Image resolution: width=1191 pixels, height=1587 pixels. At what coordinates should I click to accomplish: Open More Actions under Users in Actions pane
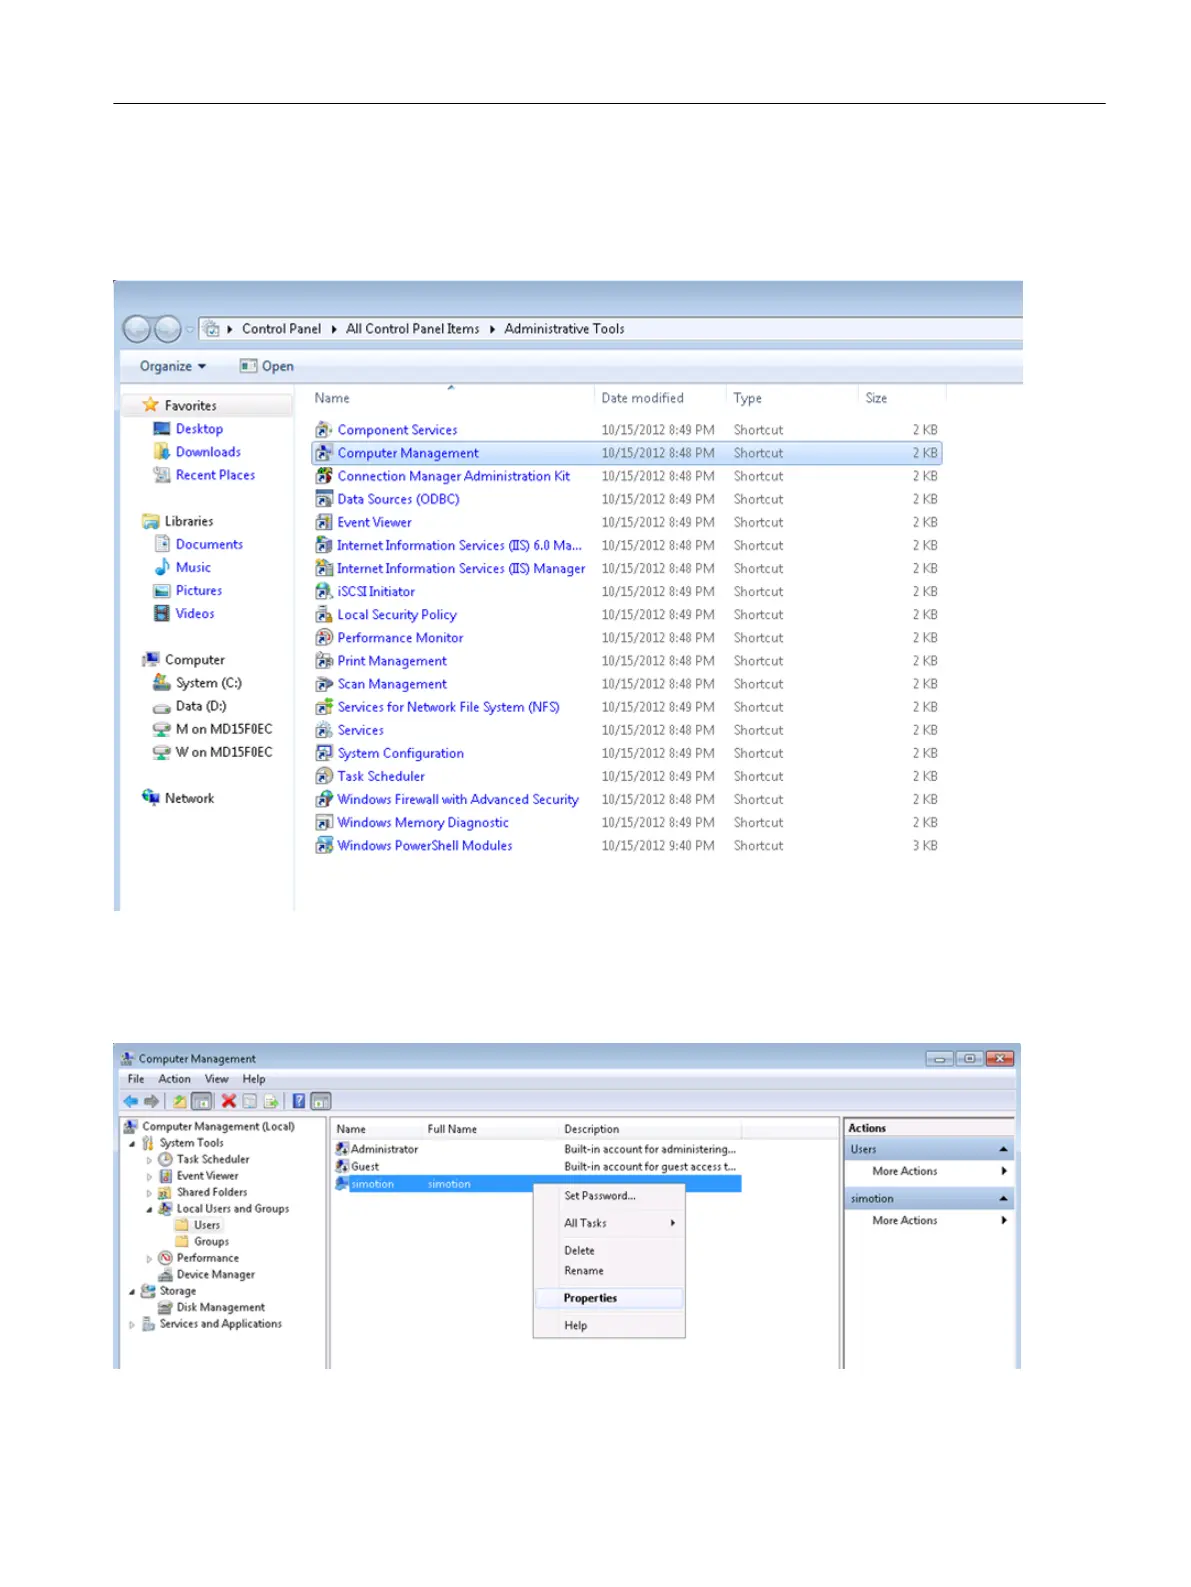click(929, 1171)
